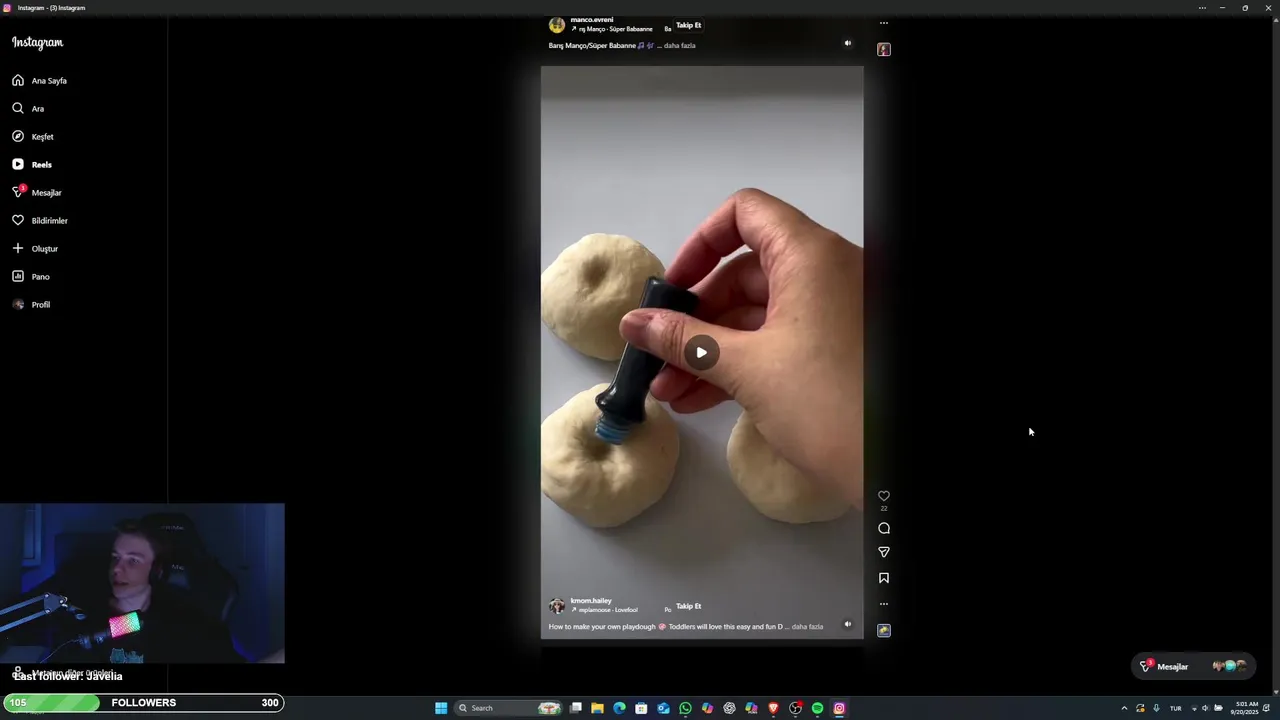Open ChatGPT from taskbar

(729, 708)
